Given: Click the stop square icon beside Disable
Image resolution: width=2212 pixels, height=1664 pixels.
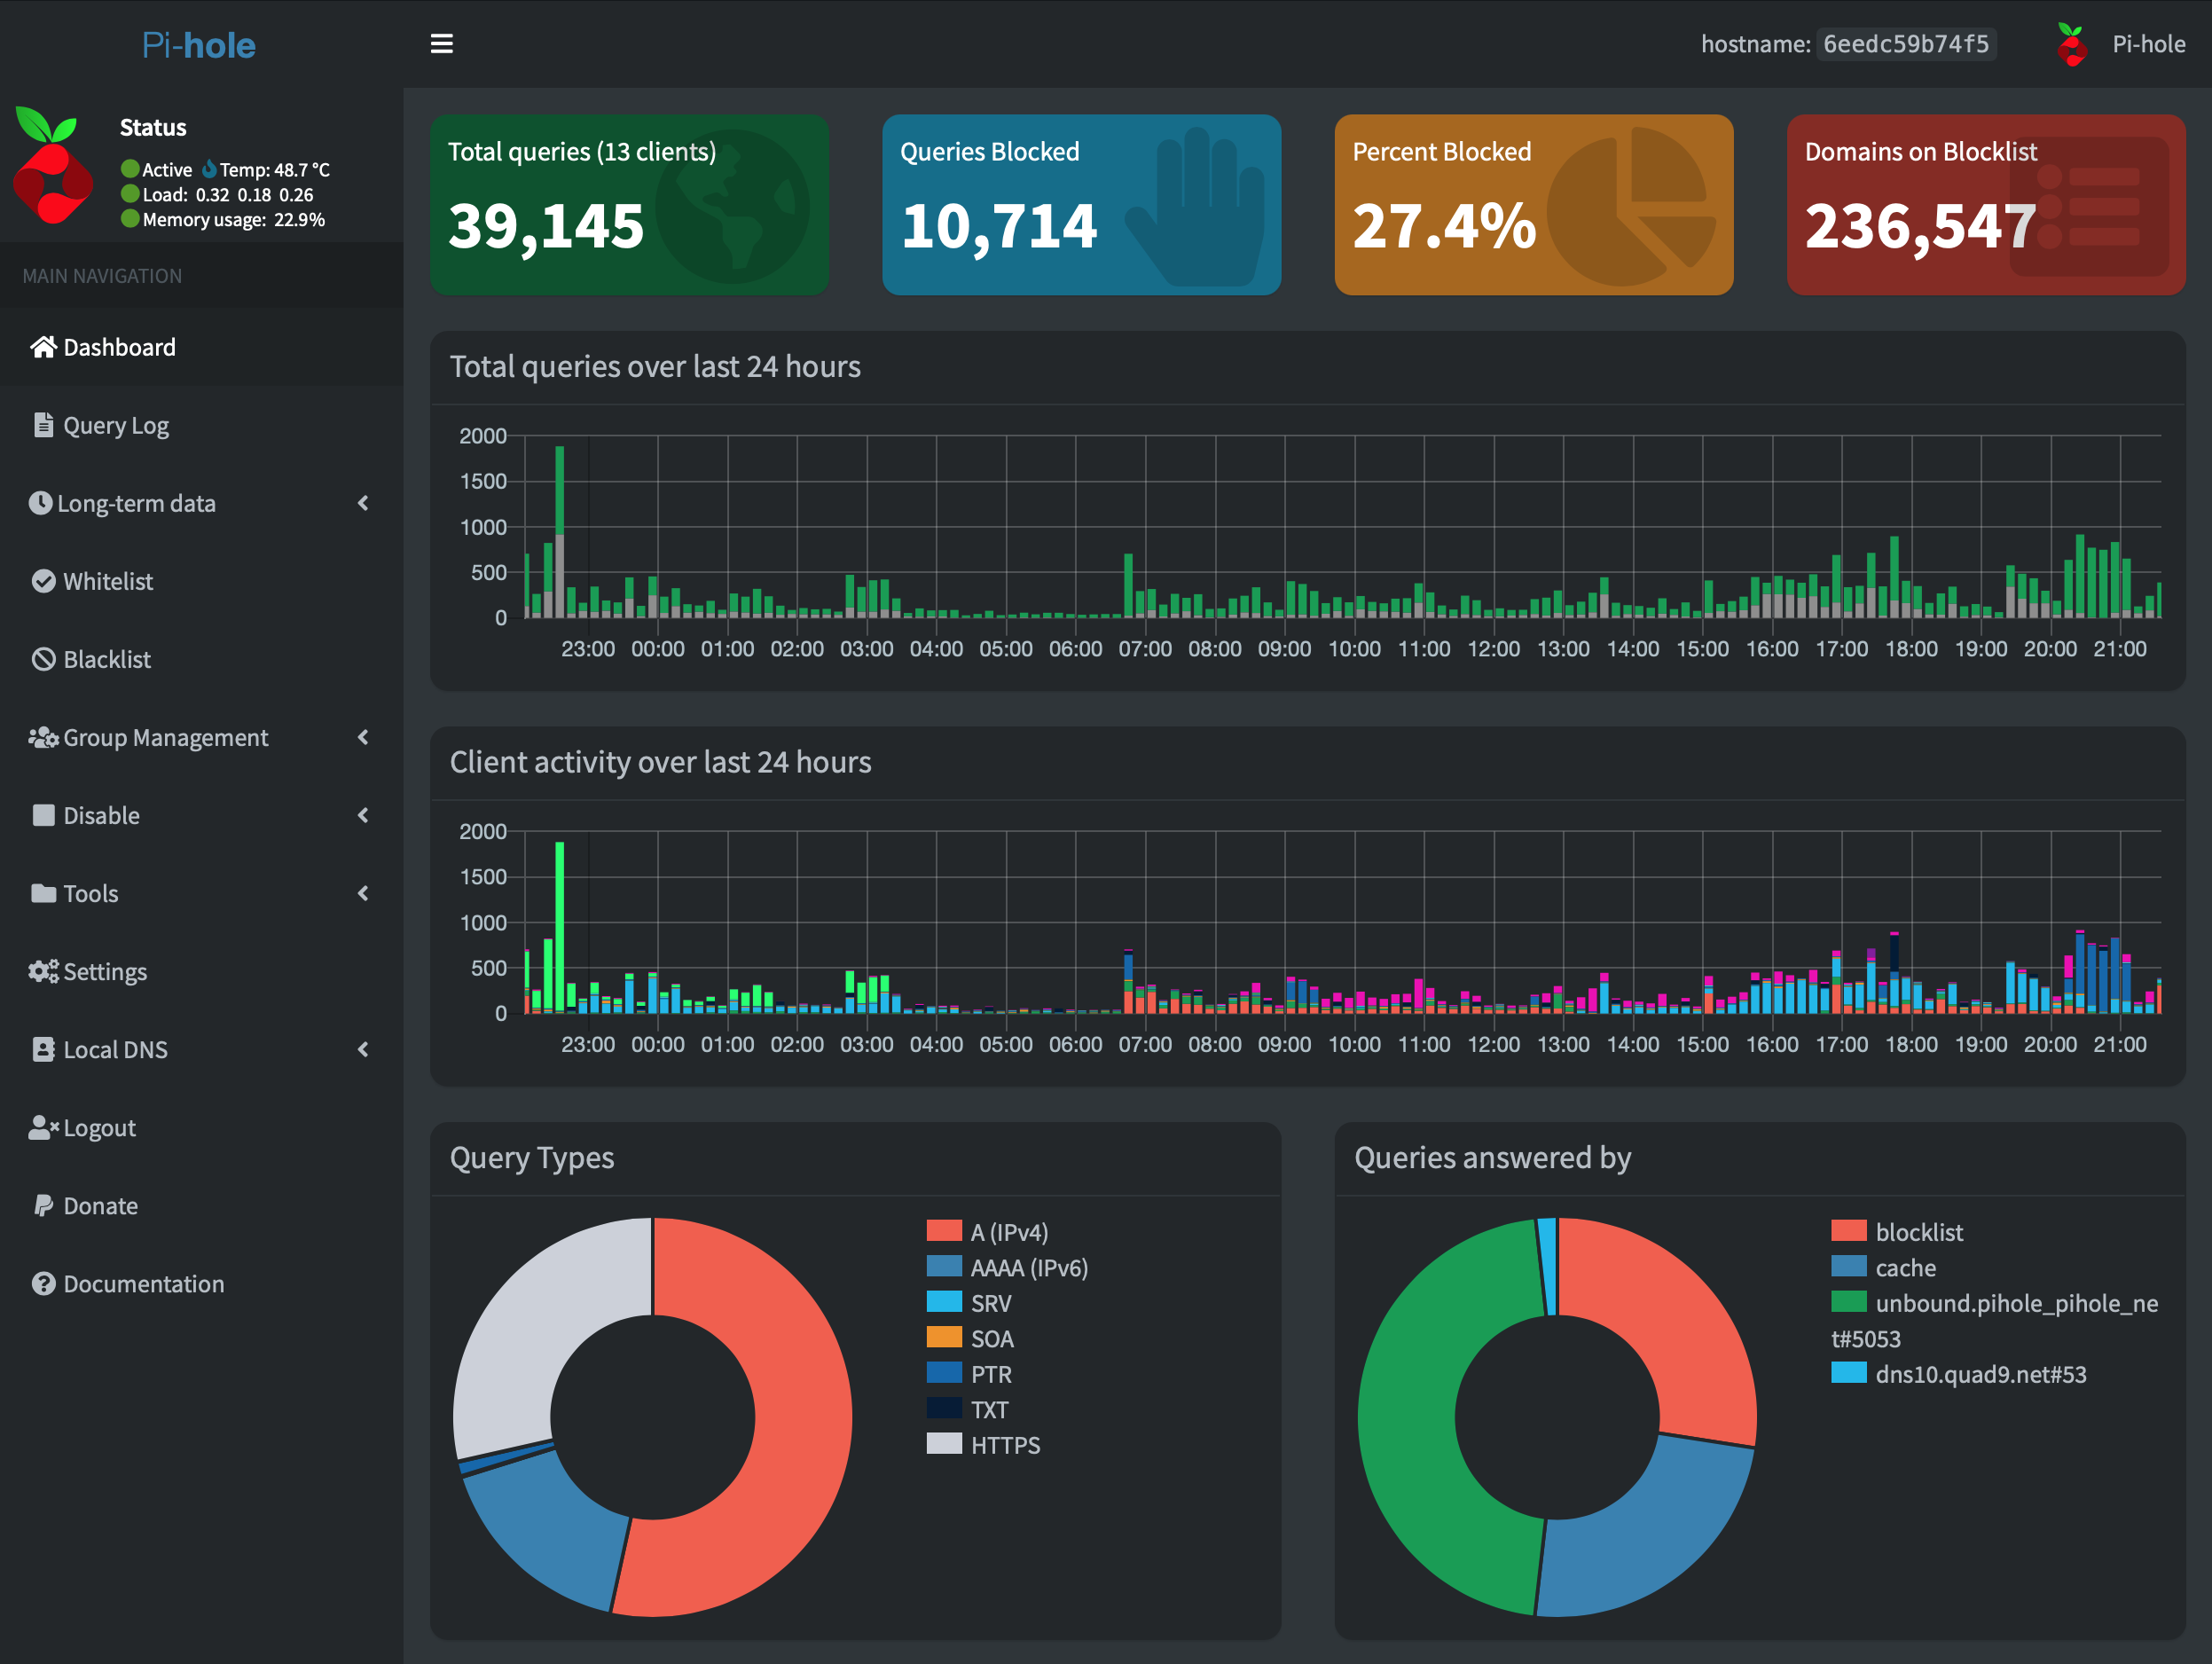Looking at the screenshot, I should pyautogui.click(x=43, y=815).
